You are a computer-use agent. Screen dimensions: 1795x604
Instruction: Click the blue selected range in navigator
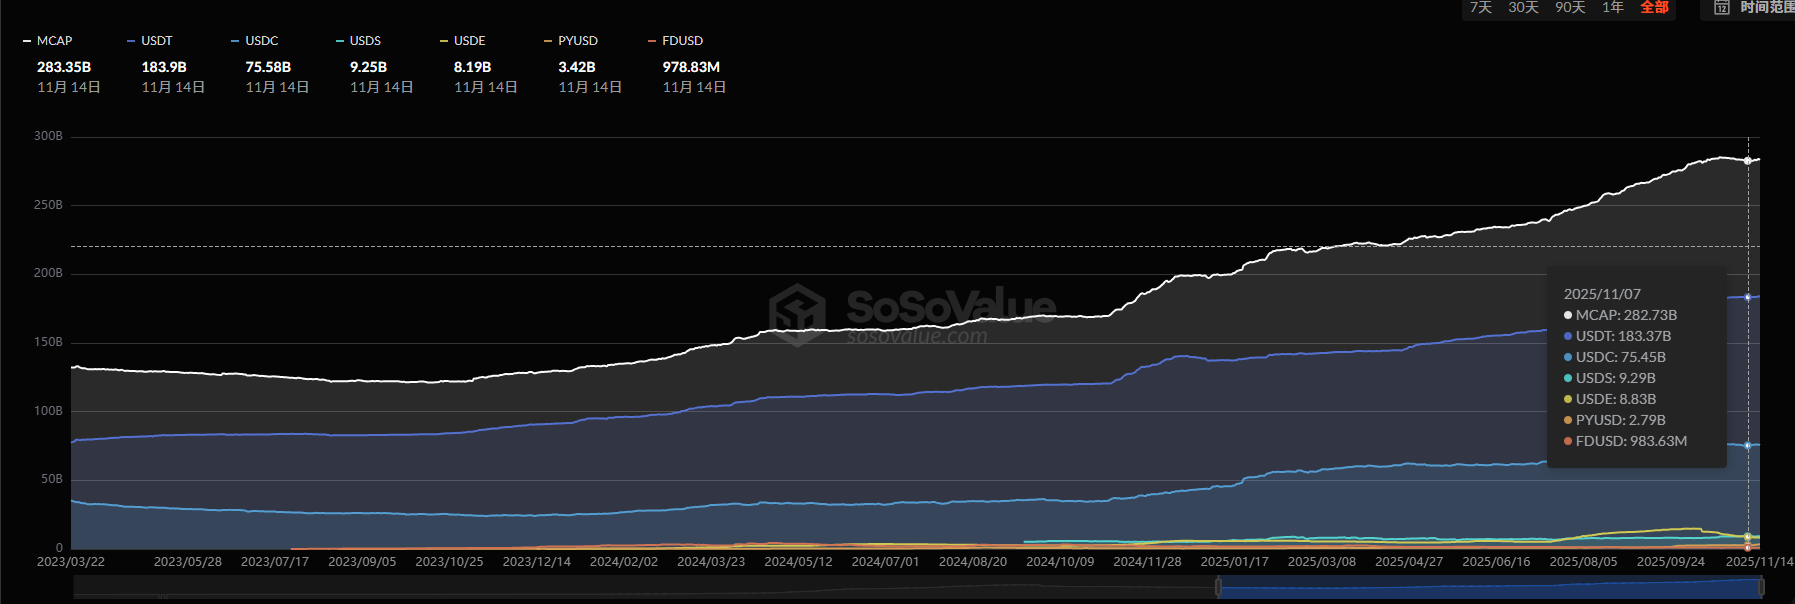coord(1490,588)
